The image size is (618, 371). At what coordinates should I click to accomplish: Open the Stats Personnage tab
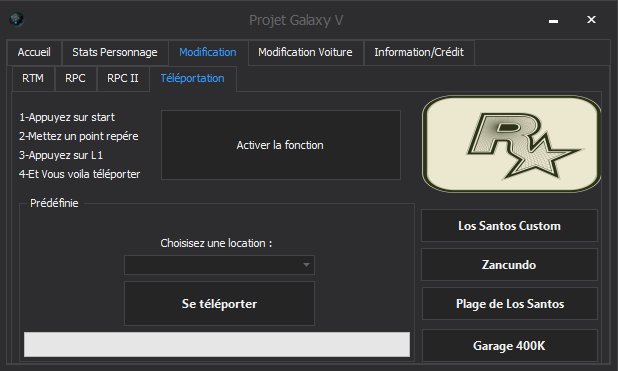pos(115,52)
